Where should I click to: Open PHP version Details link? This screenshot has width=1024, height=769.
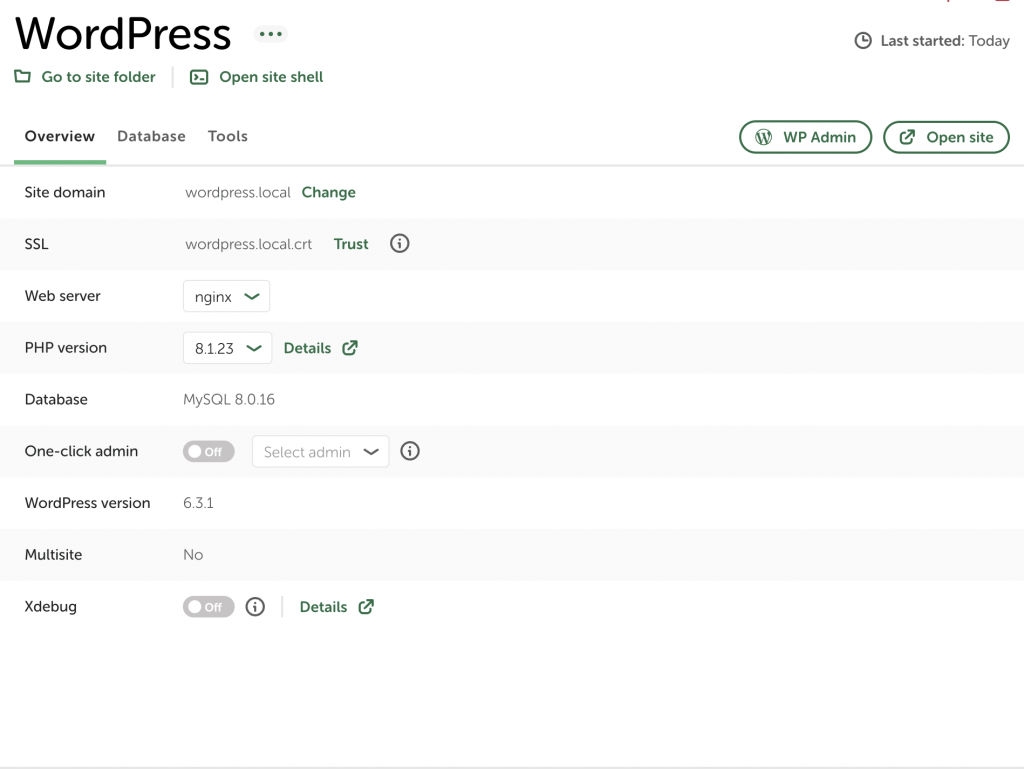click(307, 348)
